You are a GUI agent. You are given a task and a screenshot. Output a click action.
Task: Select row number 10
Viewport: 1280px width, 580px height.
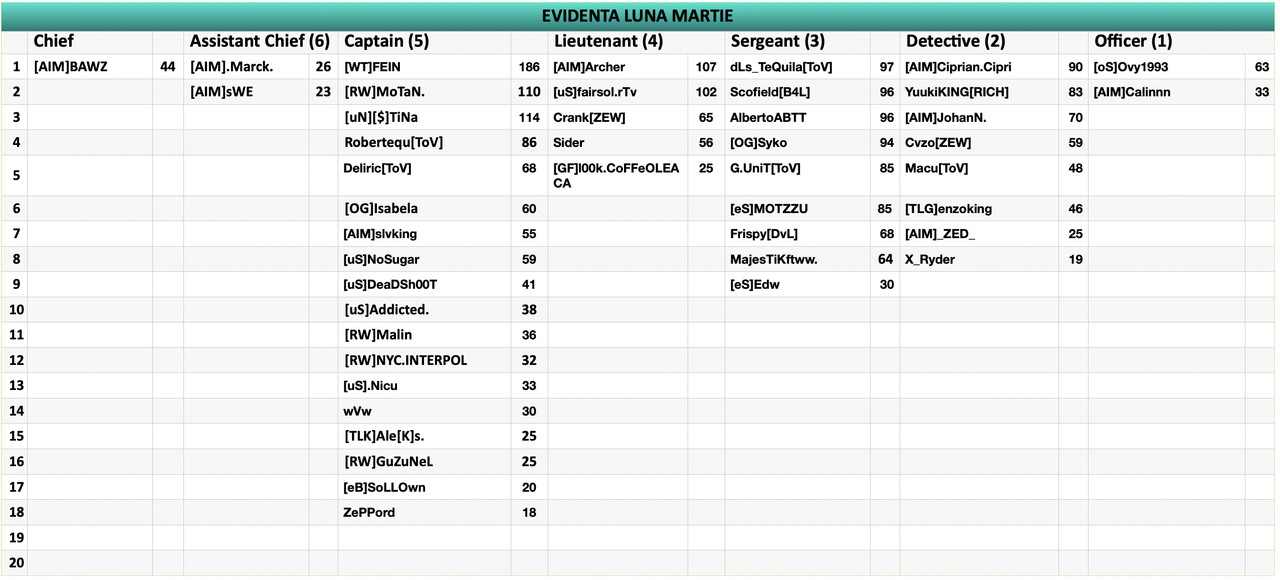pyautogui.click(x=15, y=309)
